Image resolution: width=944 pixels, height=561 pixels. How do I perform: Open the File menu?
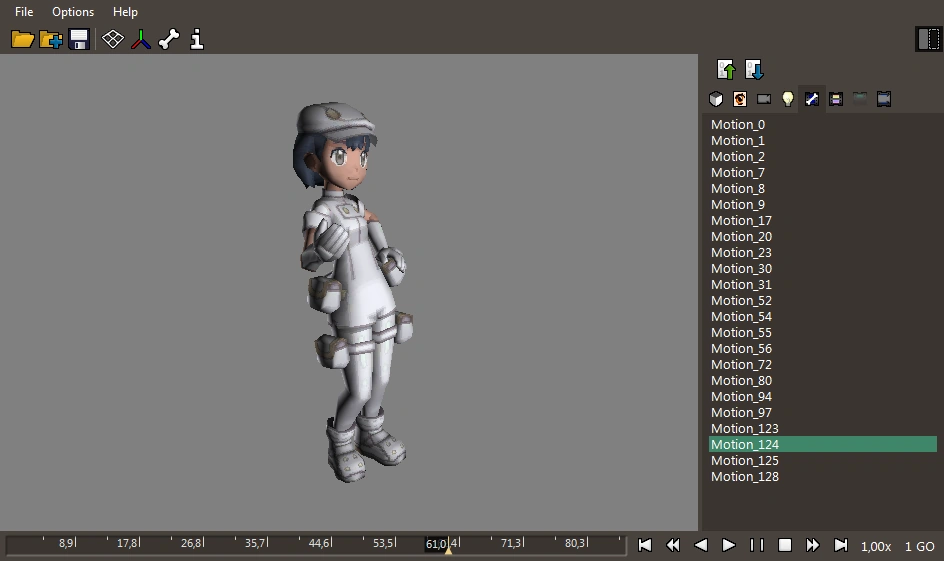(24, 12)
